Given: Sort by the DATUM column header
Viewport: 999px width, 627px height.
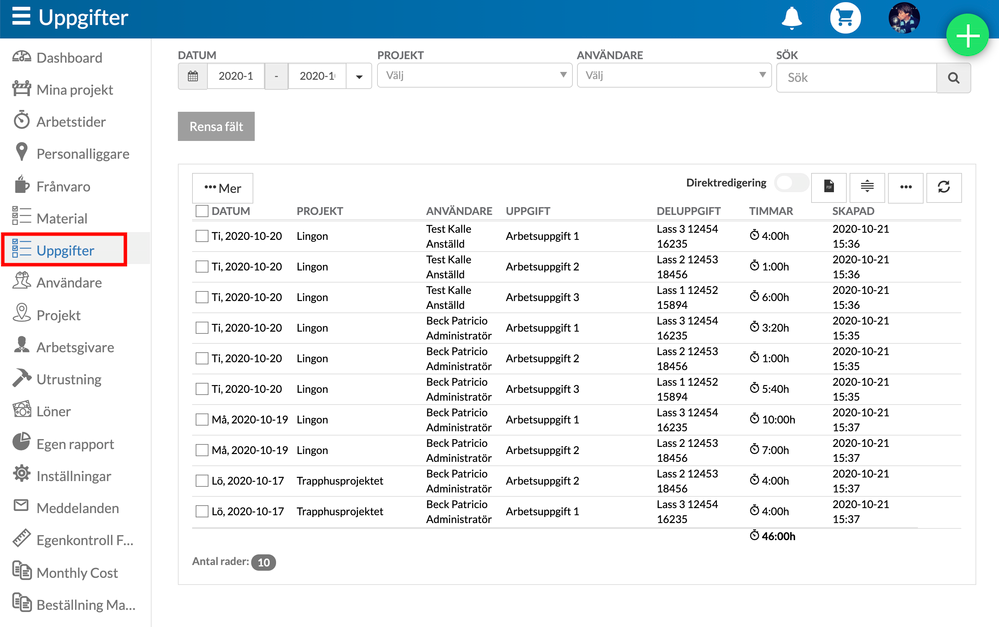Looking at the screenshot, I should click(231, 211).
